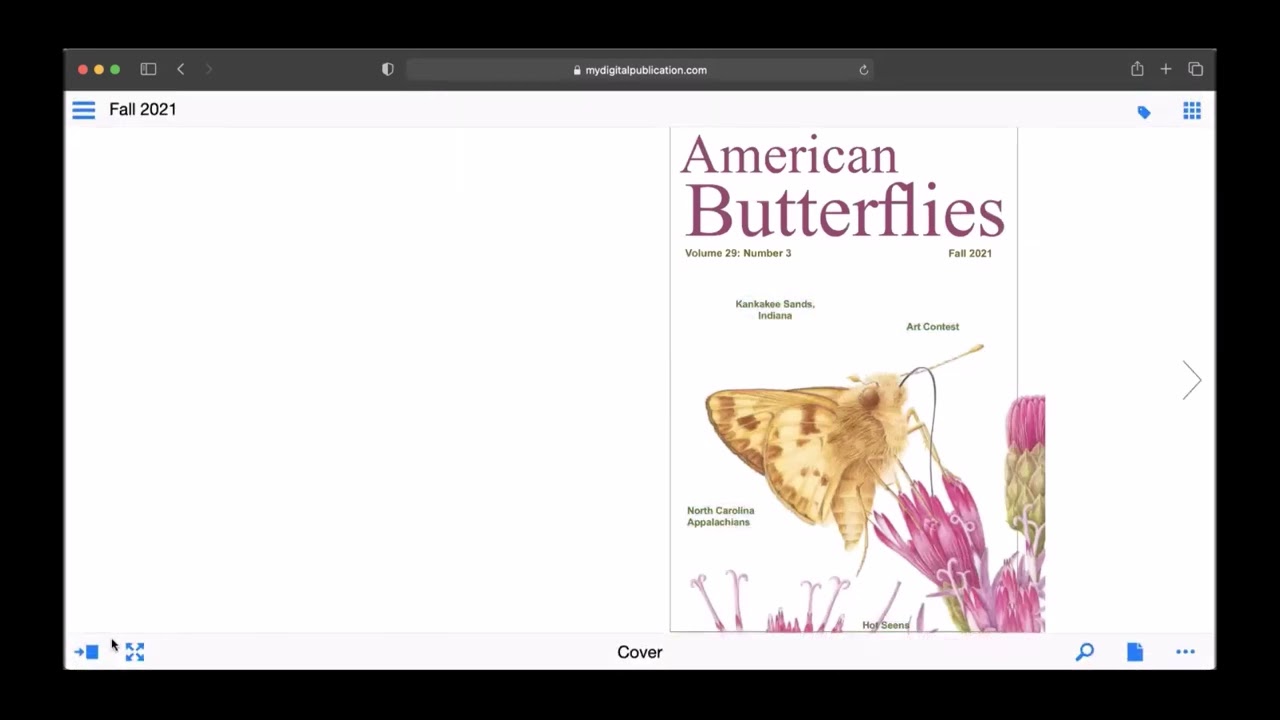Click "North Carolina Appalachians" on the cover
1280x720 pixels.
click(720, 516)
